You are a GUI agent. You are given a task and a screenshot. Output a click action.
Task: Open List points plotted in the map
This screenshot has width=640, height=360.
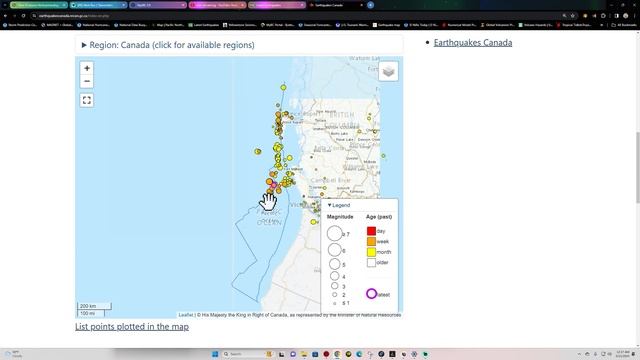point(132,327)
